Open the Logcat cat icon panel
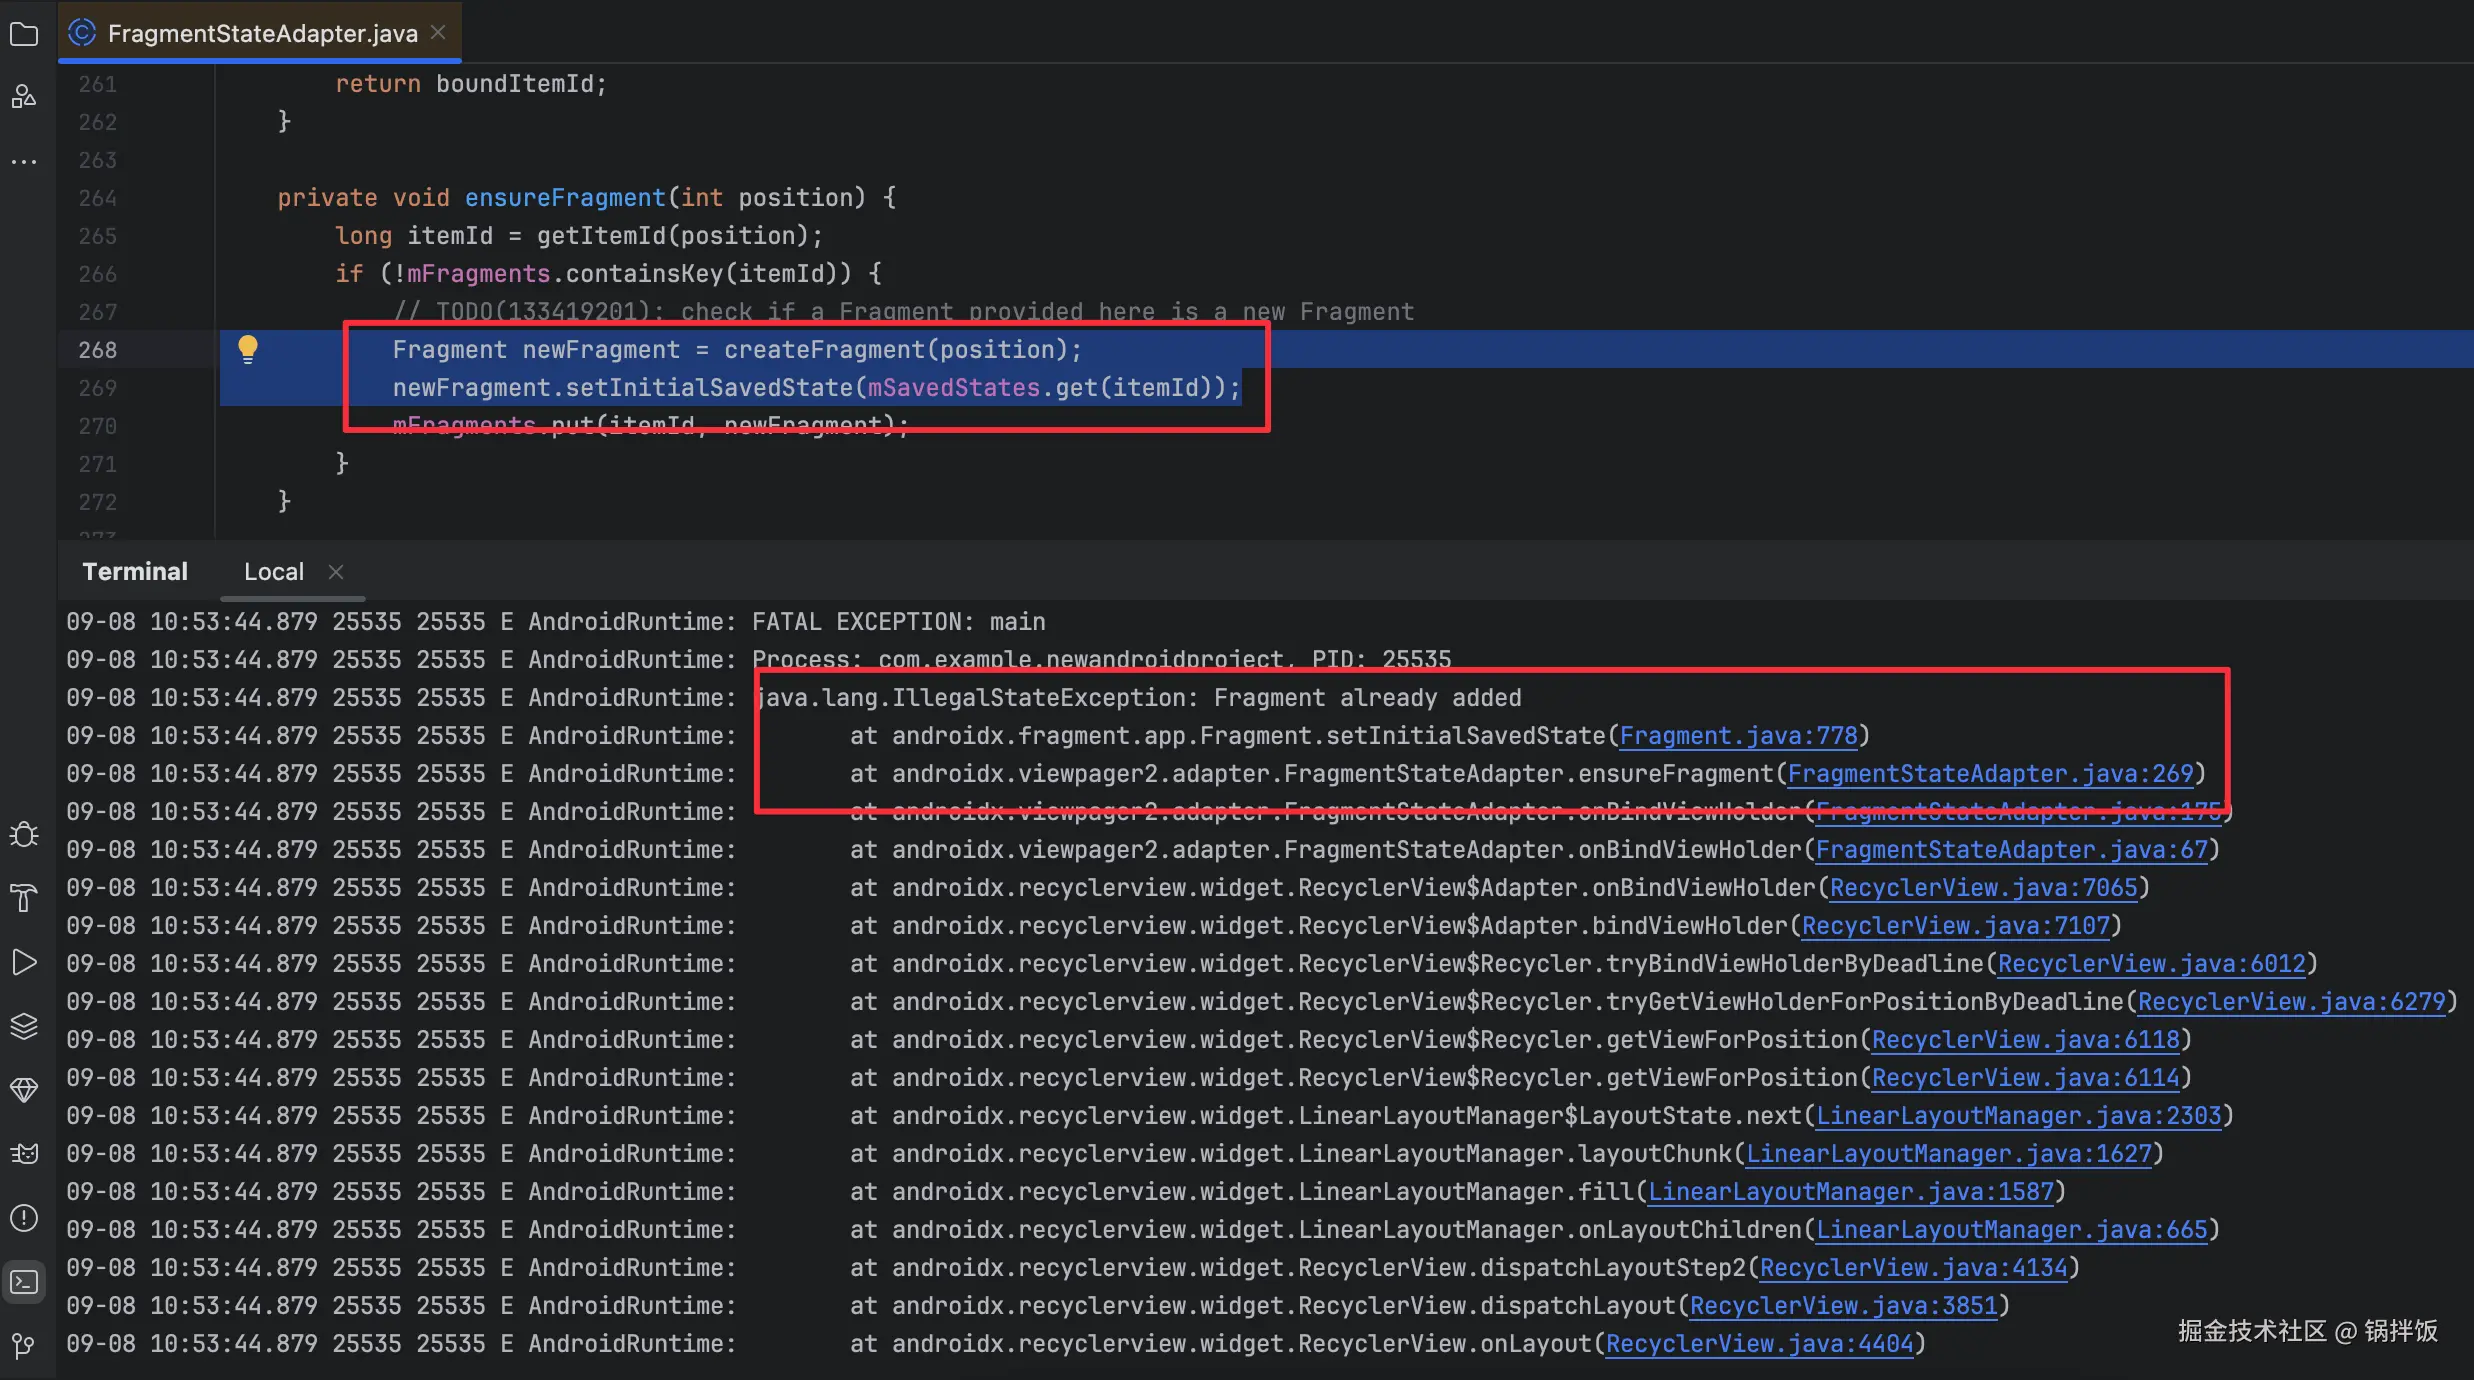The height and width of the screenshot is (1380, 2474). point(24,1154)
